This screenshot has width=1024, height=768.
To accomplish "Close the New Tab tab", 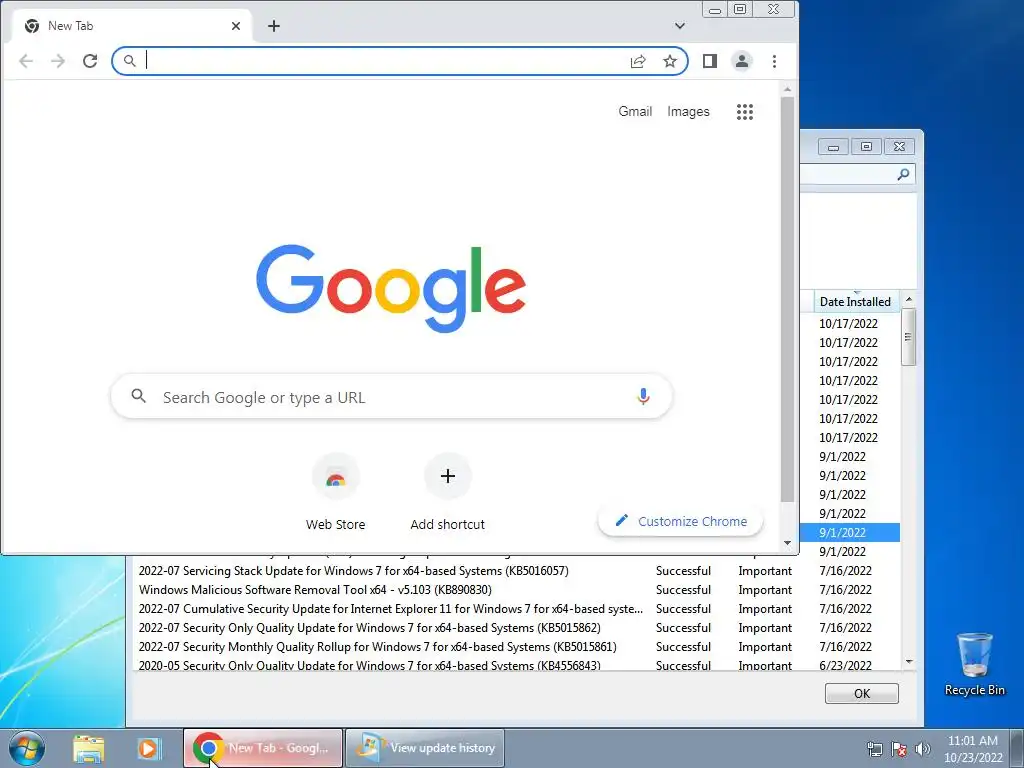I will pos(236,26).
